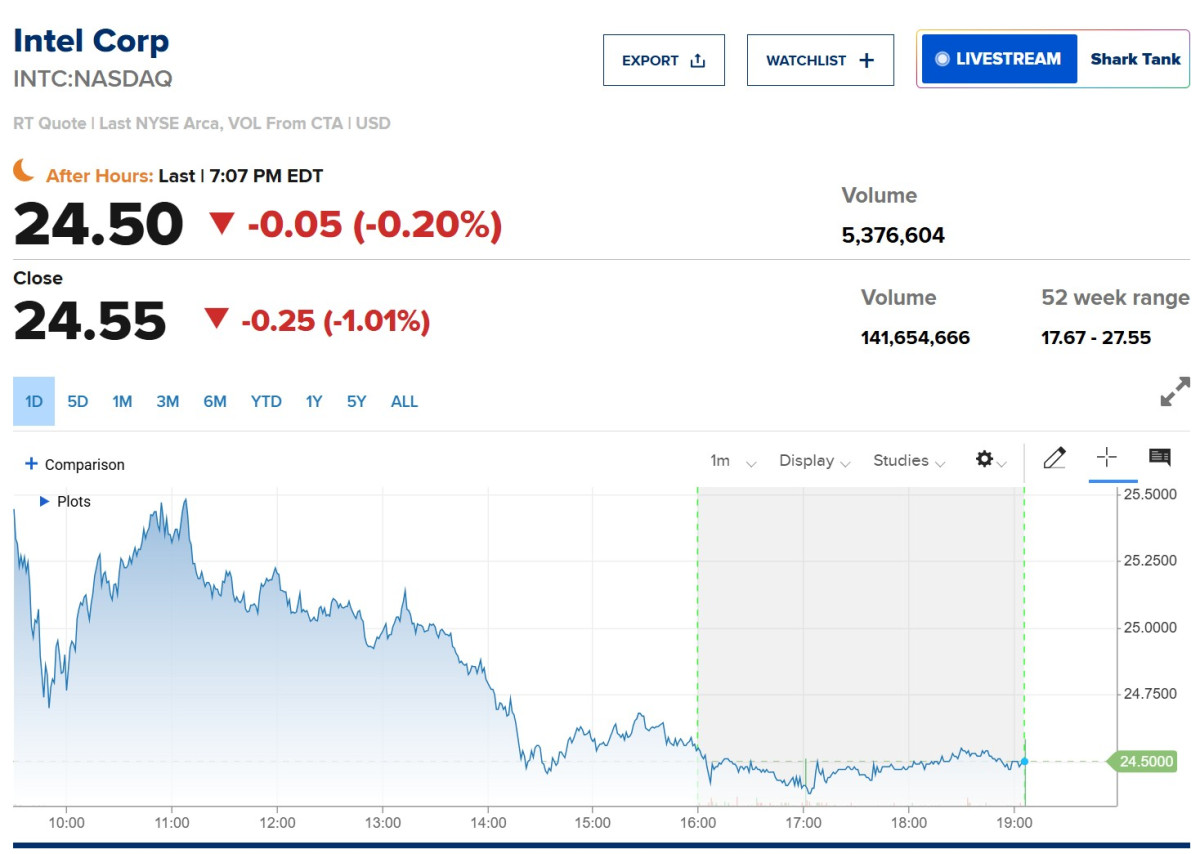Select the 1D range toggle
This screenshot has height=854, width=1200.
[34, 402]
